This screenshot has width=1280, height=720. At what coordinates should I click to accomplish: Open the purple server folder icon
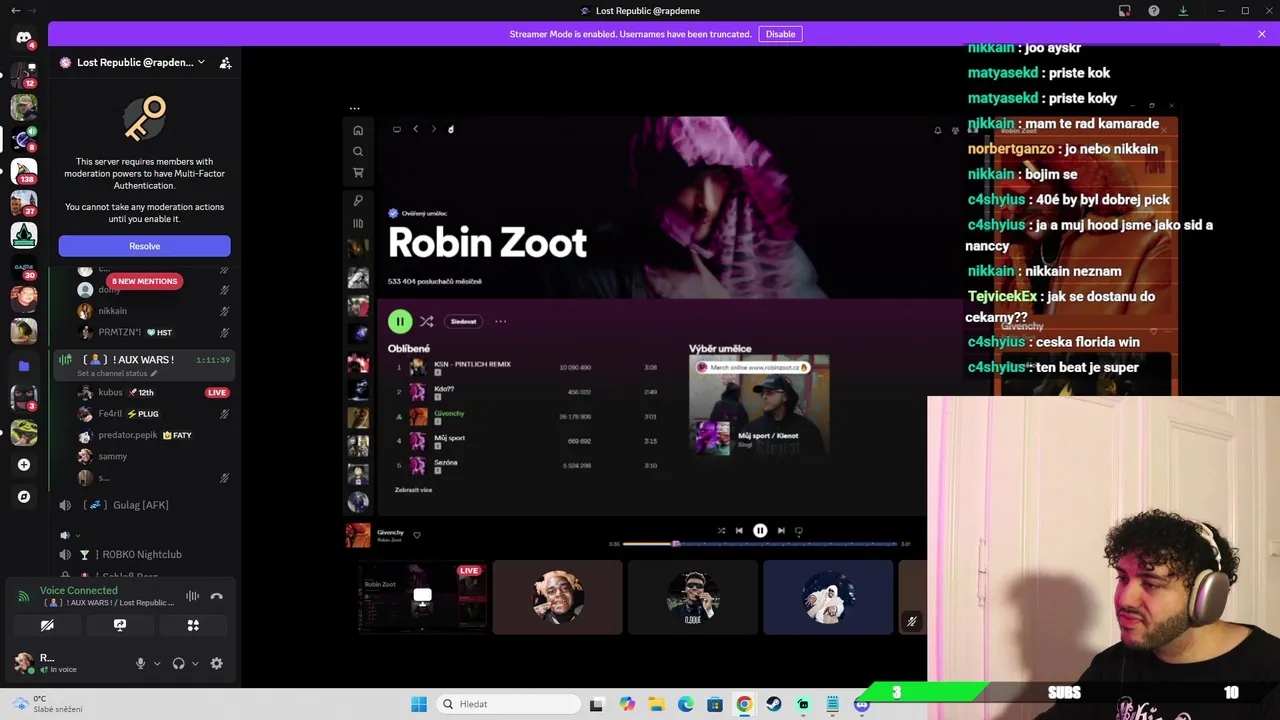(x=24, y=366)
